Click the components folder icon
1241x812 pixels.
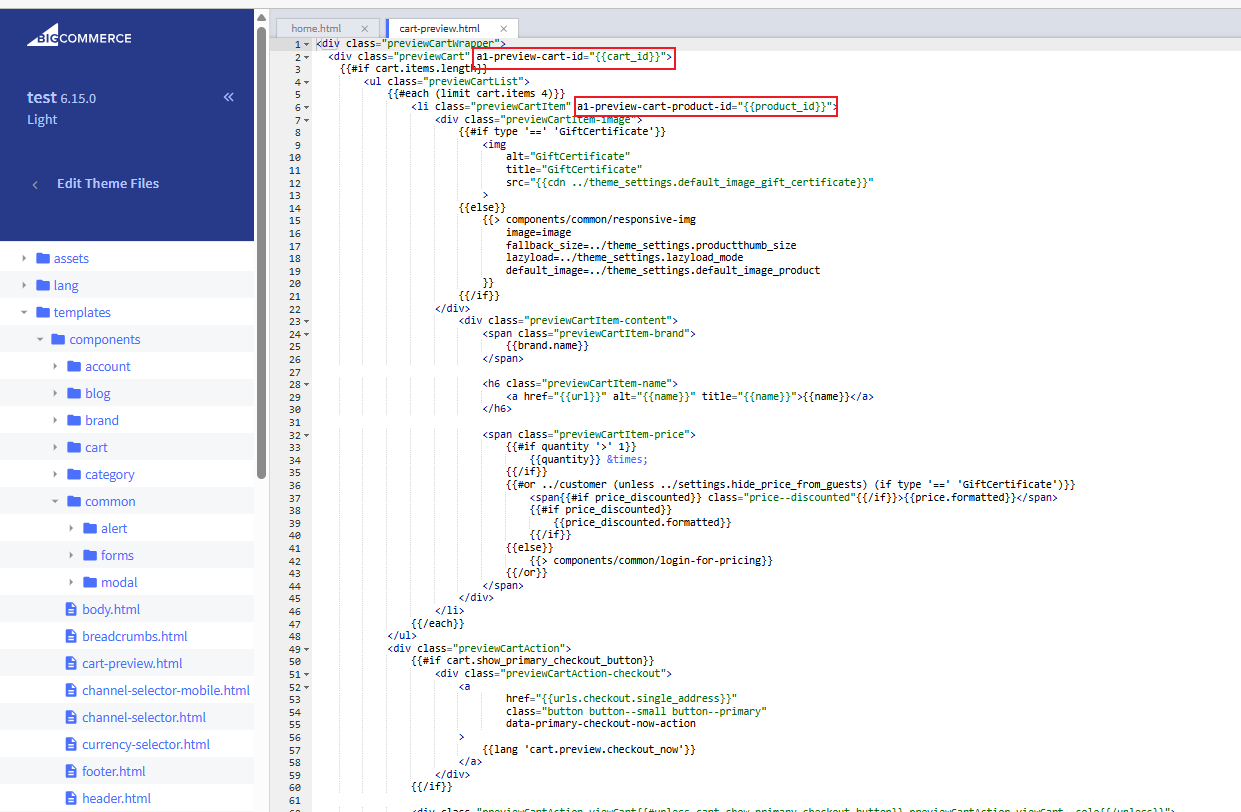coord(58,339)
